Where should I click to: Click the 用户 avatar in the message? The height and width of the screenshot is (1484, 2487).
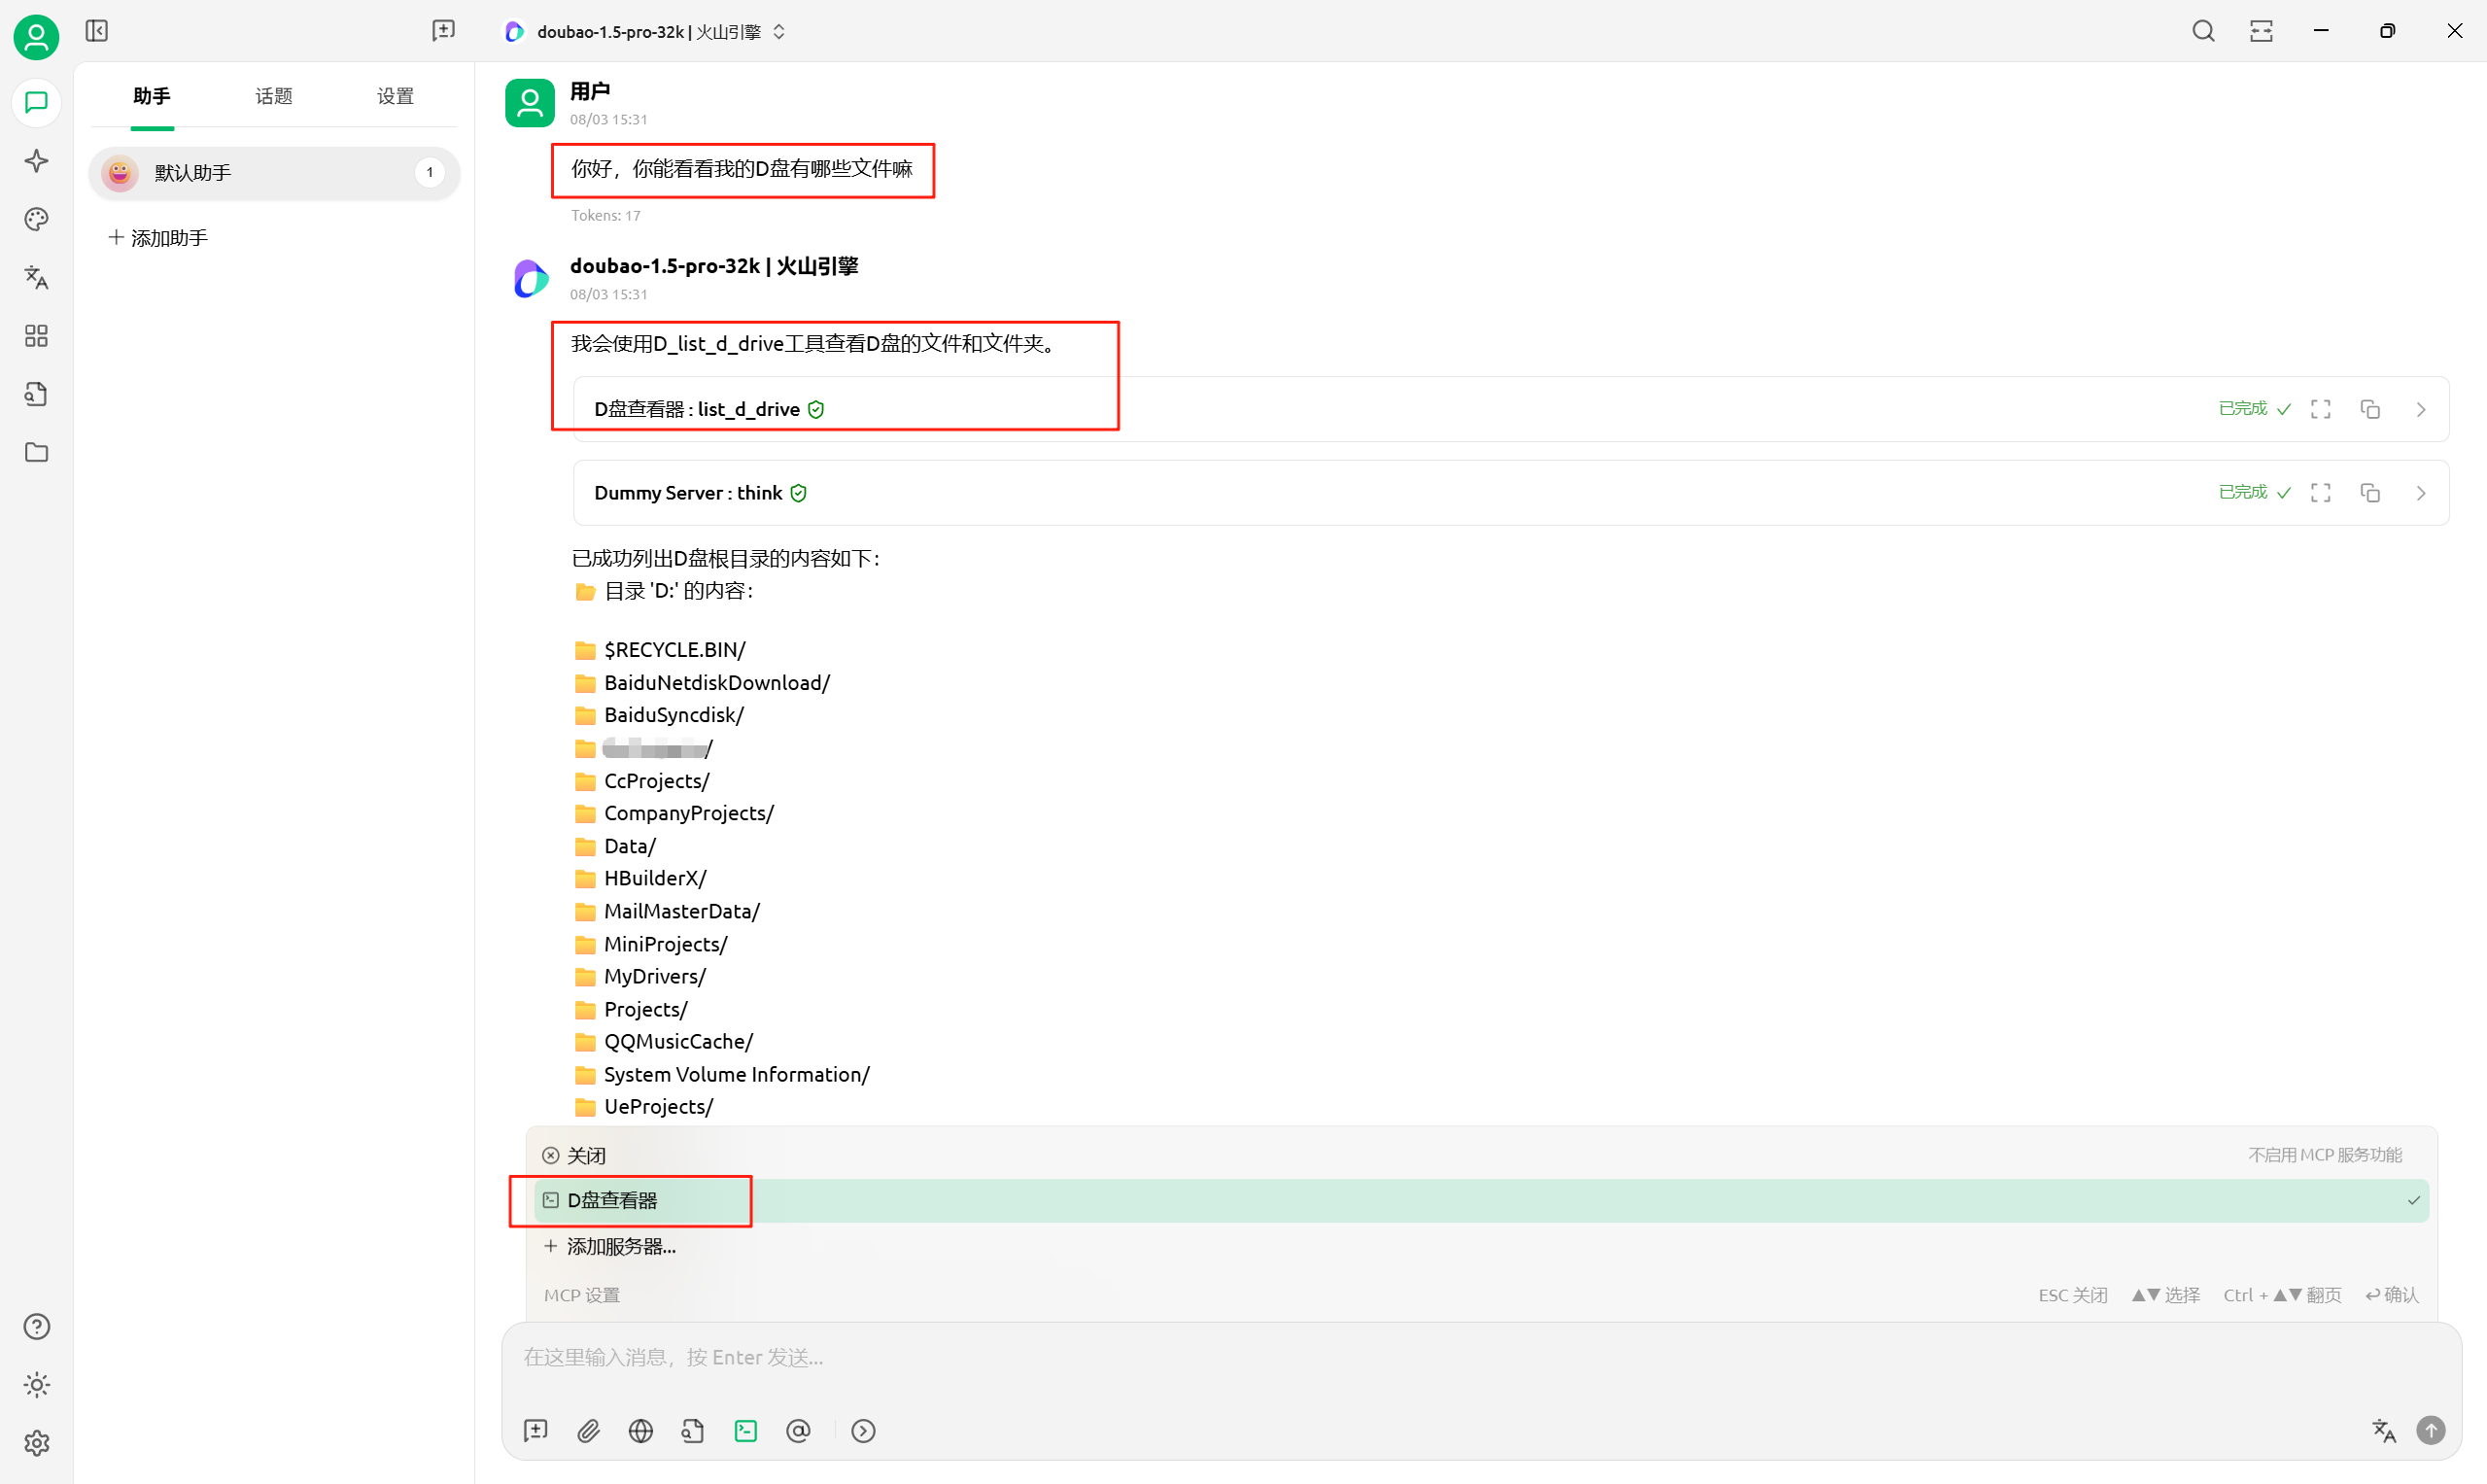530,103
